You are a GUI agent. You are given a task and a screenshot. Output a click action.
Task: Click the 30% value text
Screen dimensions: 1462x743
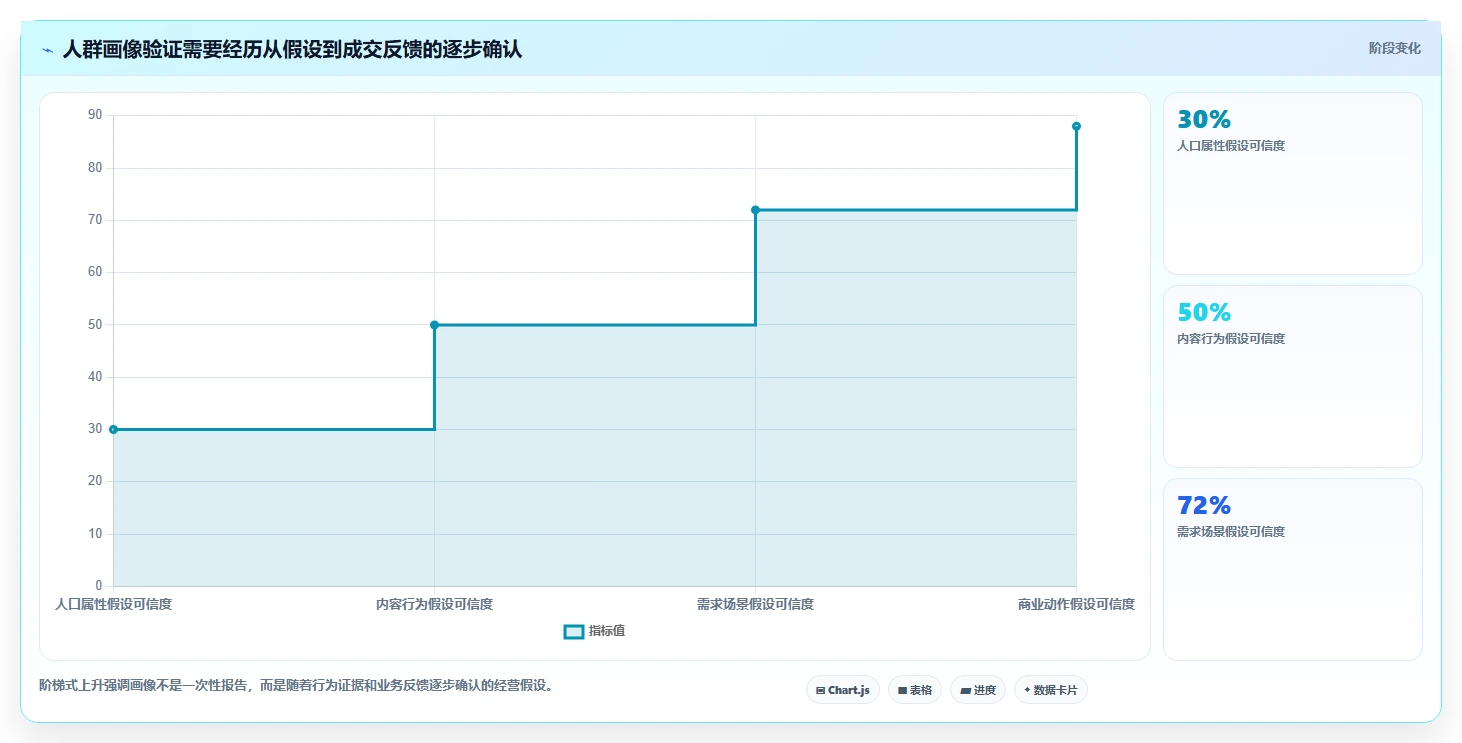(1204, 120)
